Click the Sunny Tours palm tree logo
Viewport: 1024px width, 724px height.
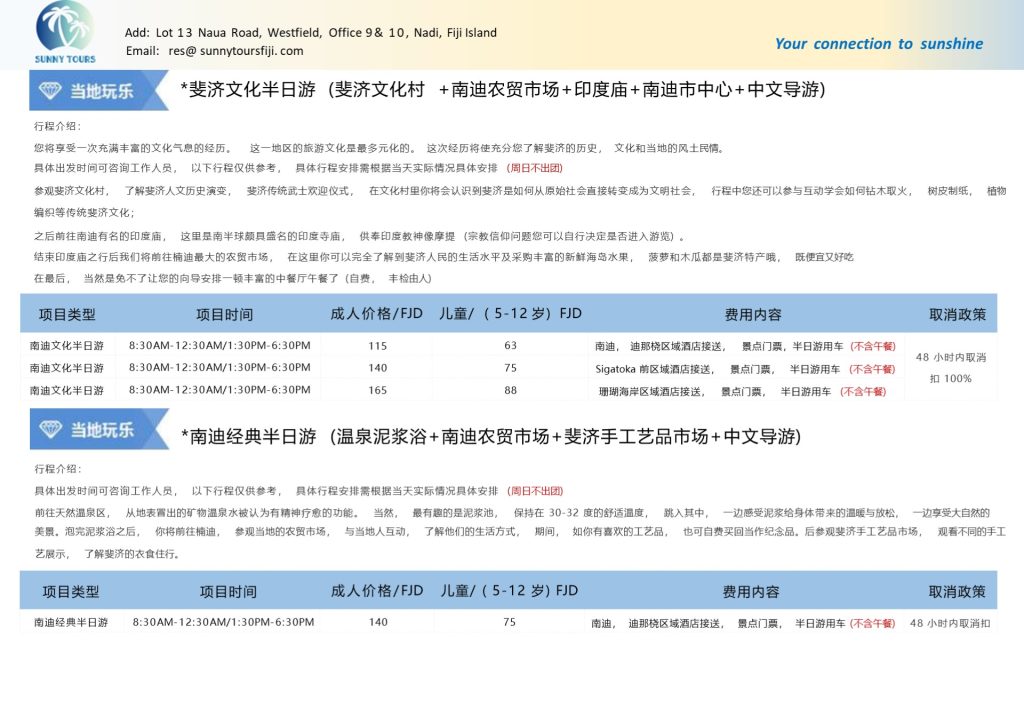click(65, 31)
